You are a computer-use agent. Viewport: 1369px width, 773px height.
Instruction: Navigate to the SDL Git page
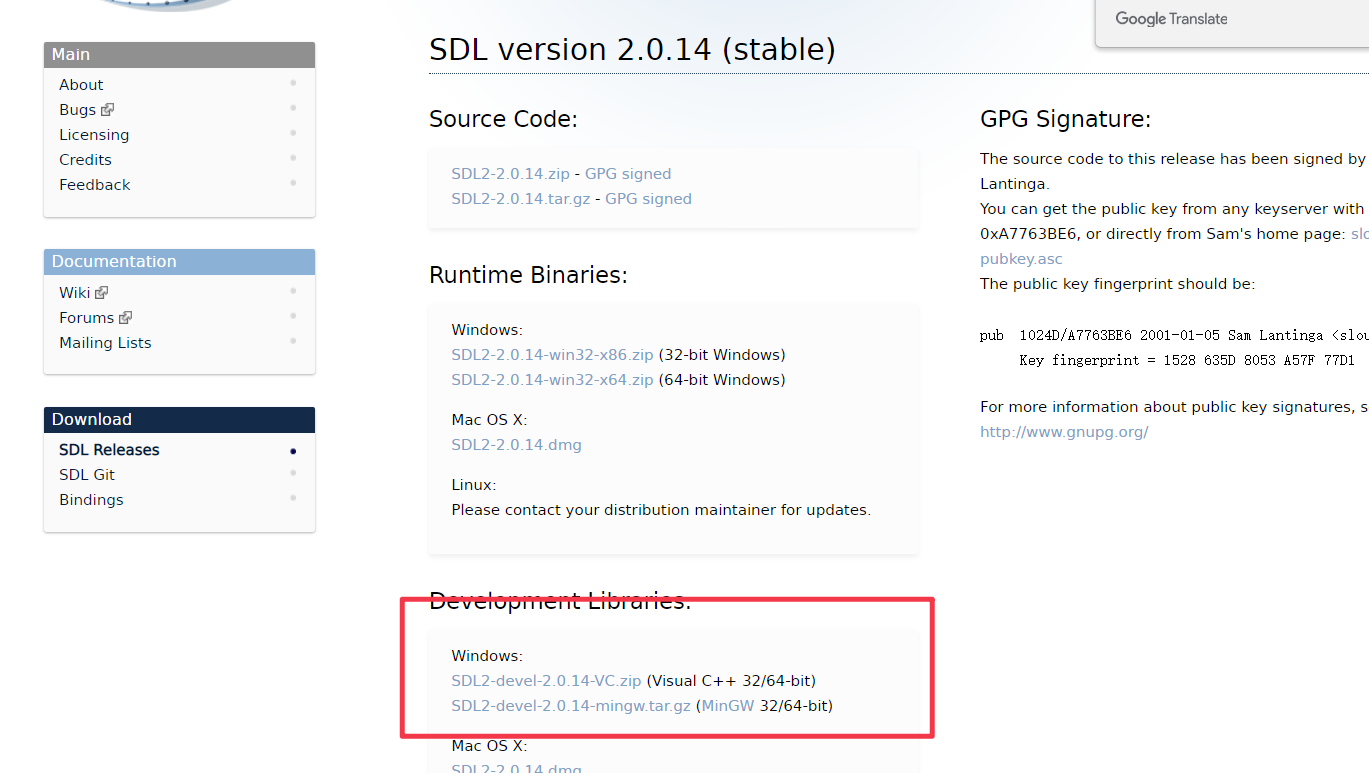pyautogui.click(x=86, y=474)
